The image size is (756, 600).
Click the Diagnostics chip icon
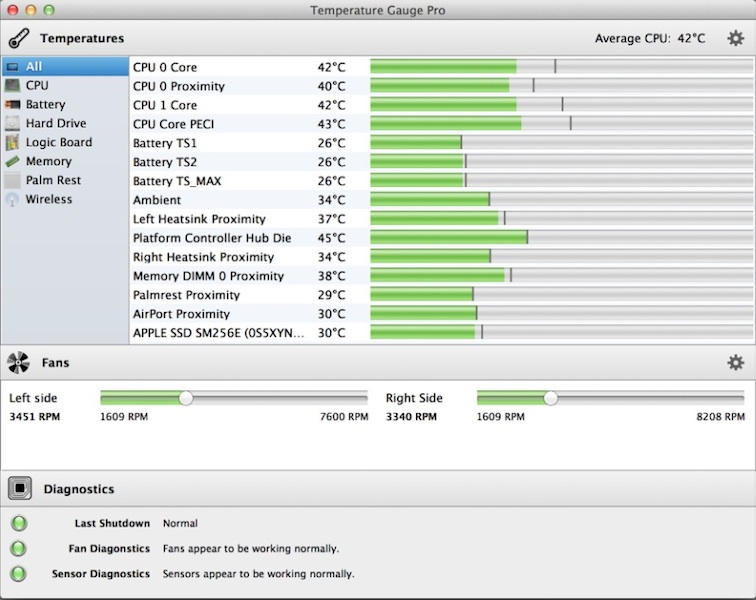point(19,489)
